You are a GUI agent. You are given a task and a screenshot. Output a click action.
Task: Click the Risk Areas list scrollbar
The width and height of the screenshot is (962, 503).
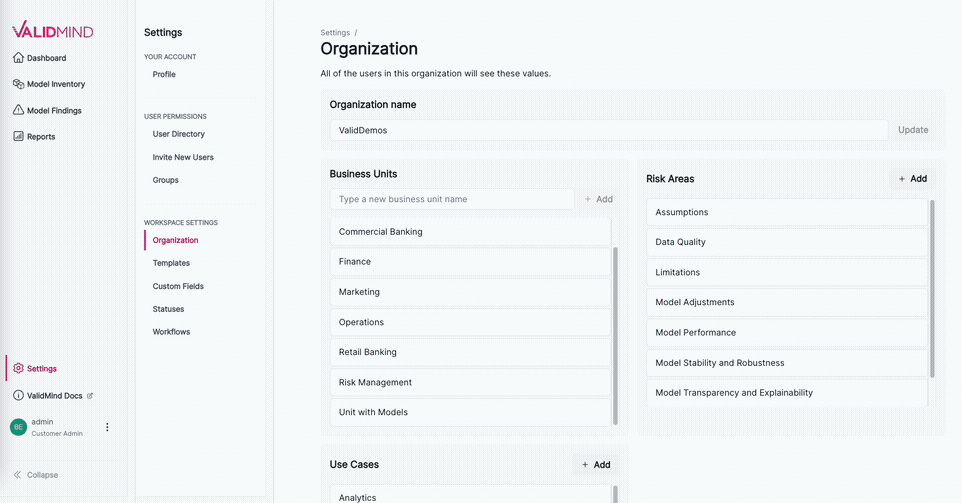point(932,290)
